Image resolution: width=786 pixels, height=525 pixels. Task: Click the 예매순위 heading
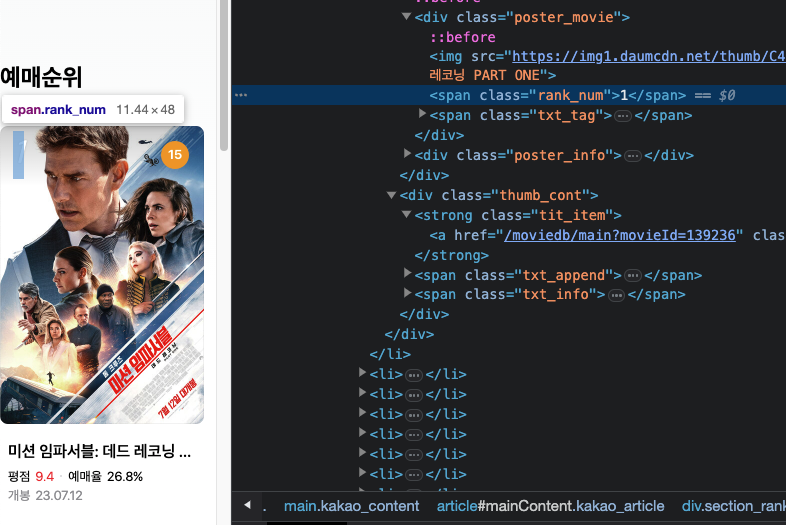tap(41, 77)
